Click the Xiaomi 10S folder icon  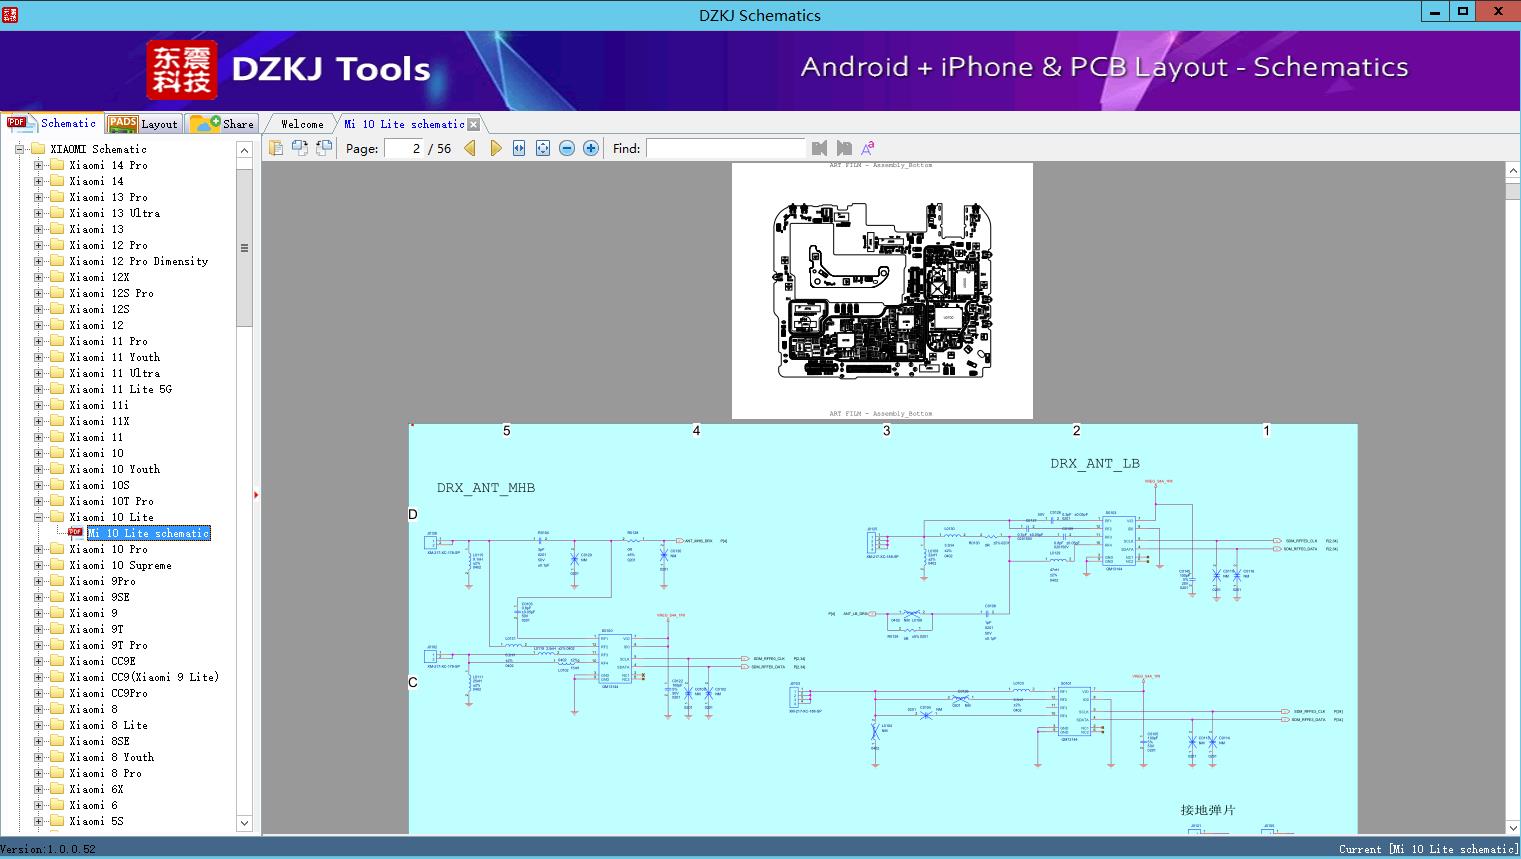tap(57, 485)
